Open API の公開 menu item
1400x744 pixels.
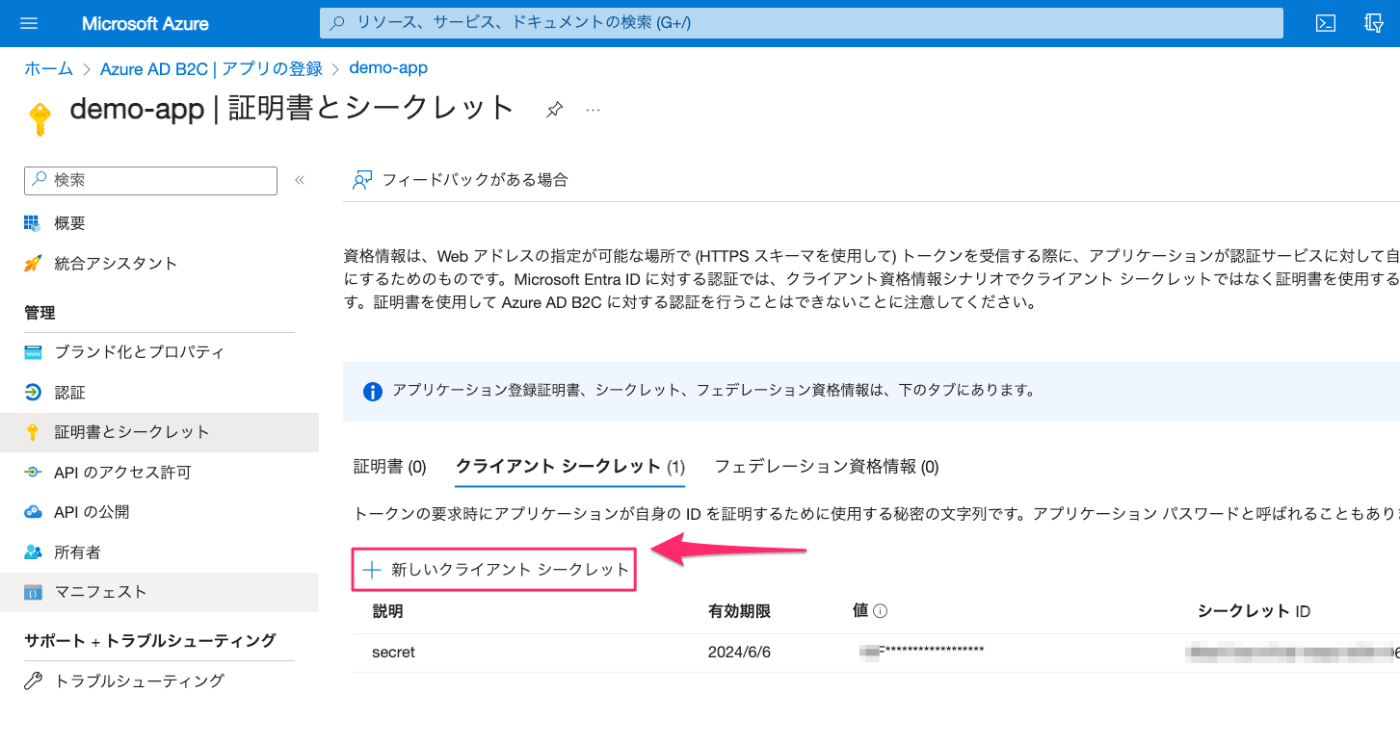[x=92, y=512]
